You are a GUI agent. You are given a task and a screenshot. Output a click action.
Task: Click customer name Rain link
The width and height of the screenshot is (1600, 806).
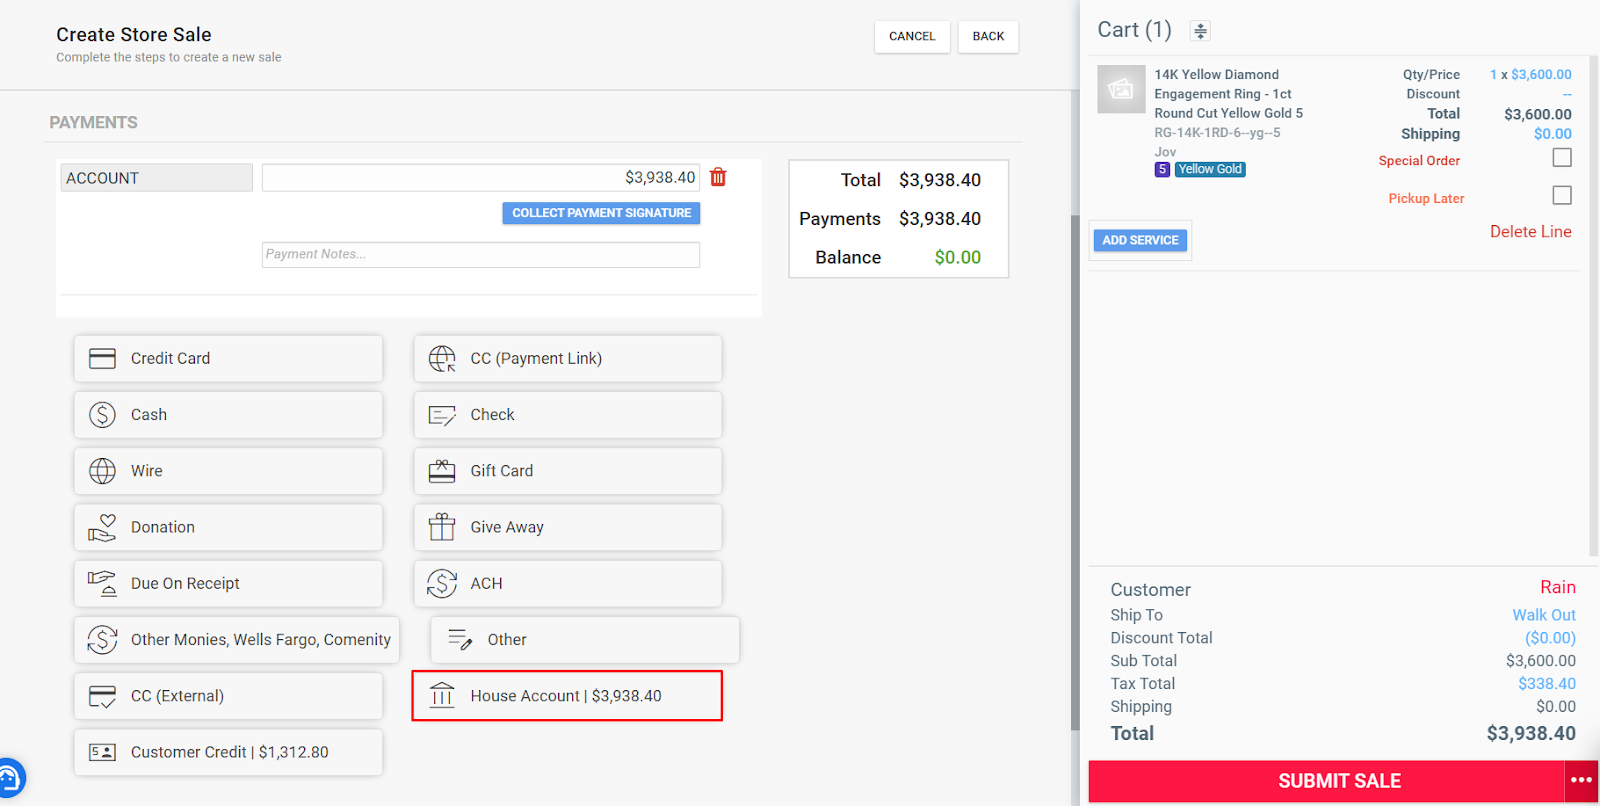[x=1557, y=587]
